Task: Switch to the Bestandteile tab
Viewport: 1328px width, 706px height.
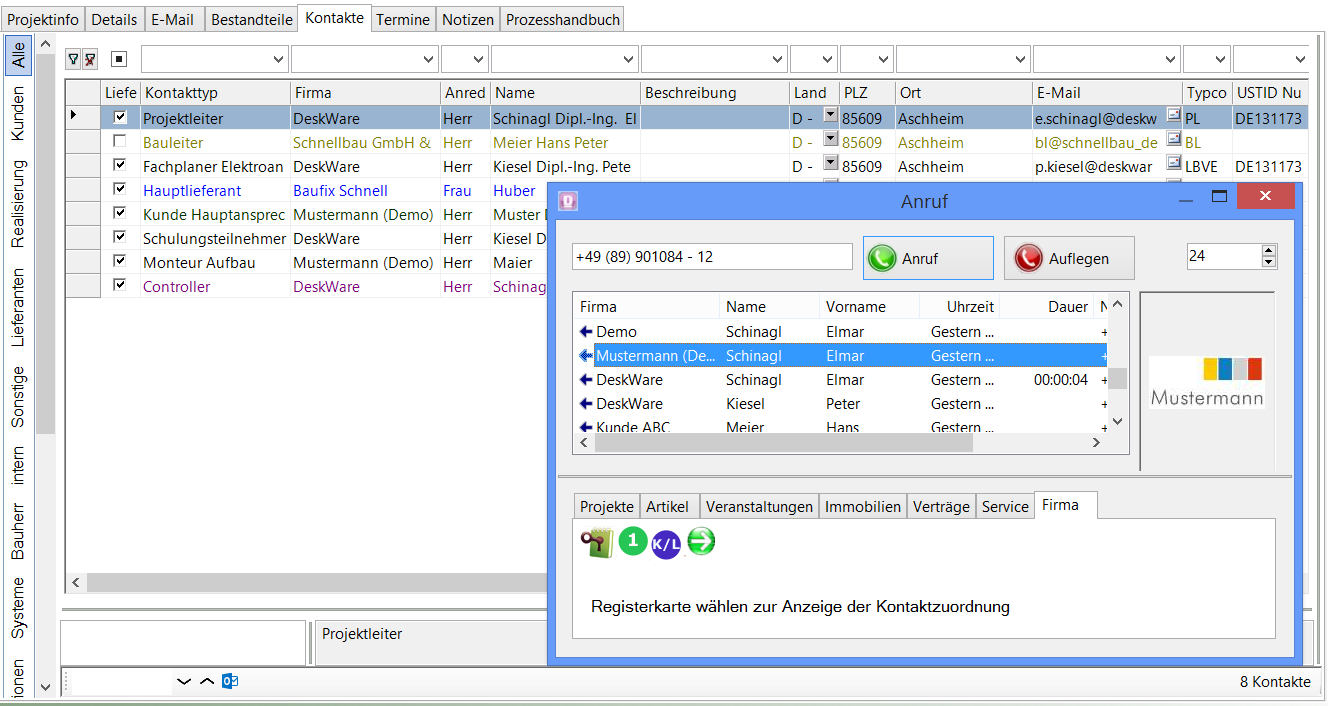Action: [x=252, y=19]
